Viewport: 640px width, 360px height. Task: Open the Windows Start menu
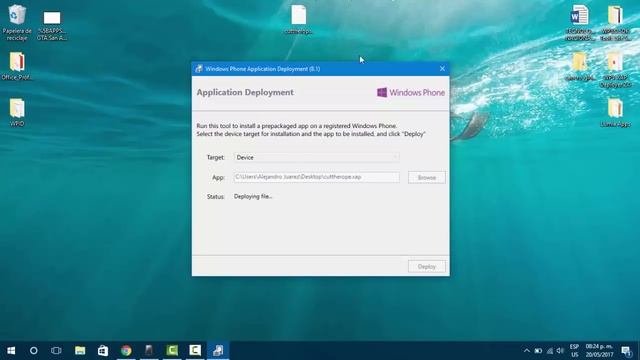(11, 351)
